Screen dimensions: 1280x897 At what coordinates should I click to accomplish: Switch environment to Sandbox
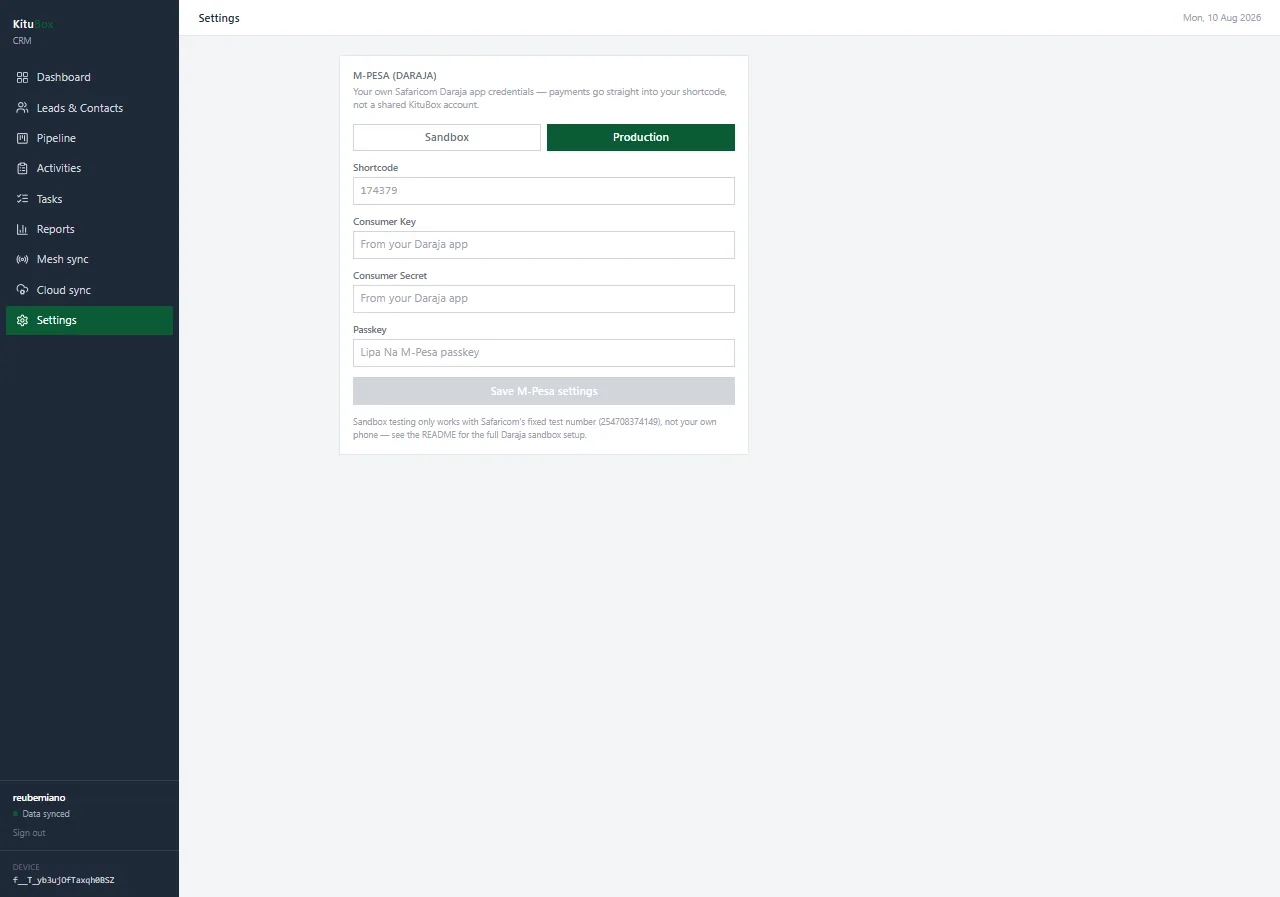pyautogui.click(x=447, y=137)
